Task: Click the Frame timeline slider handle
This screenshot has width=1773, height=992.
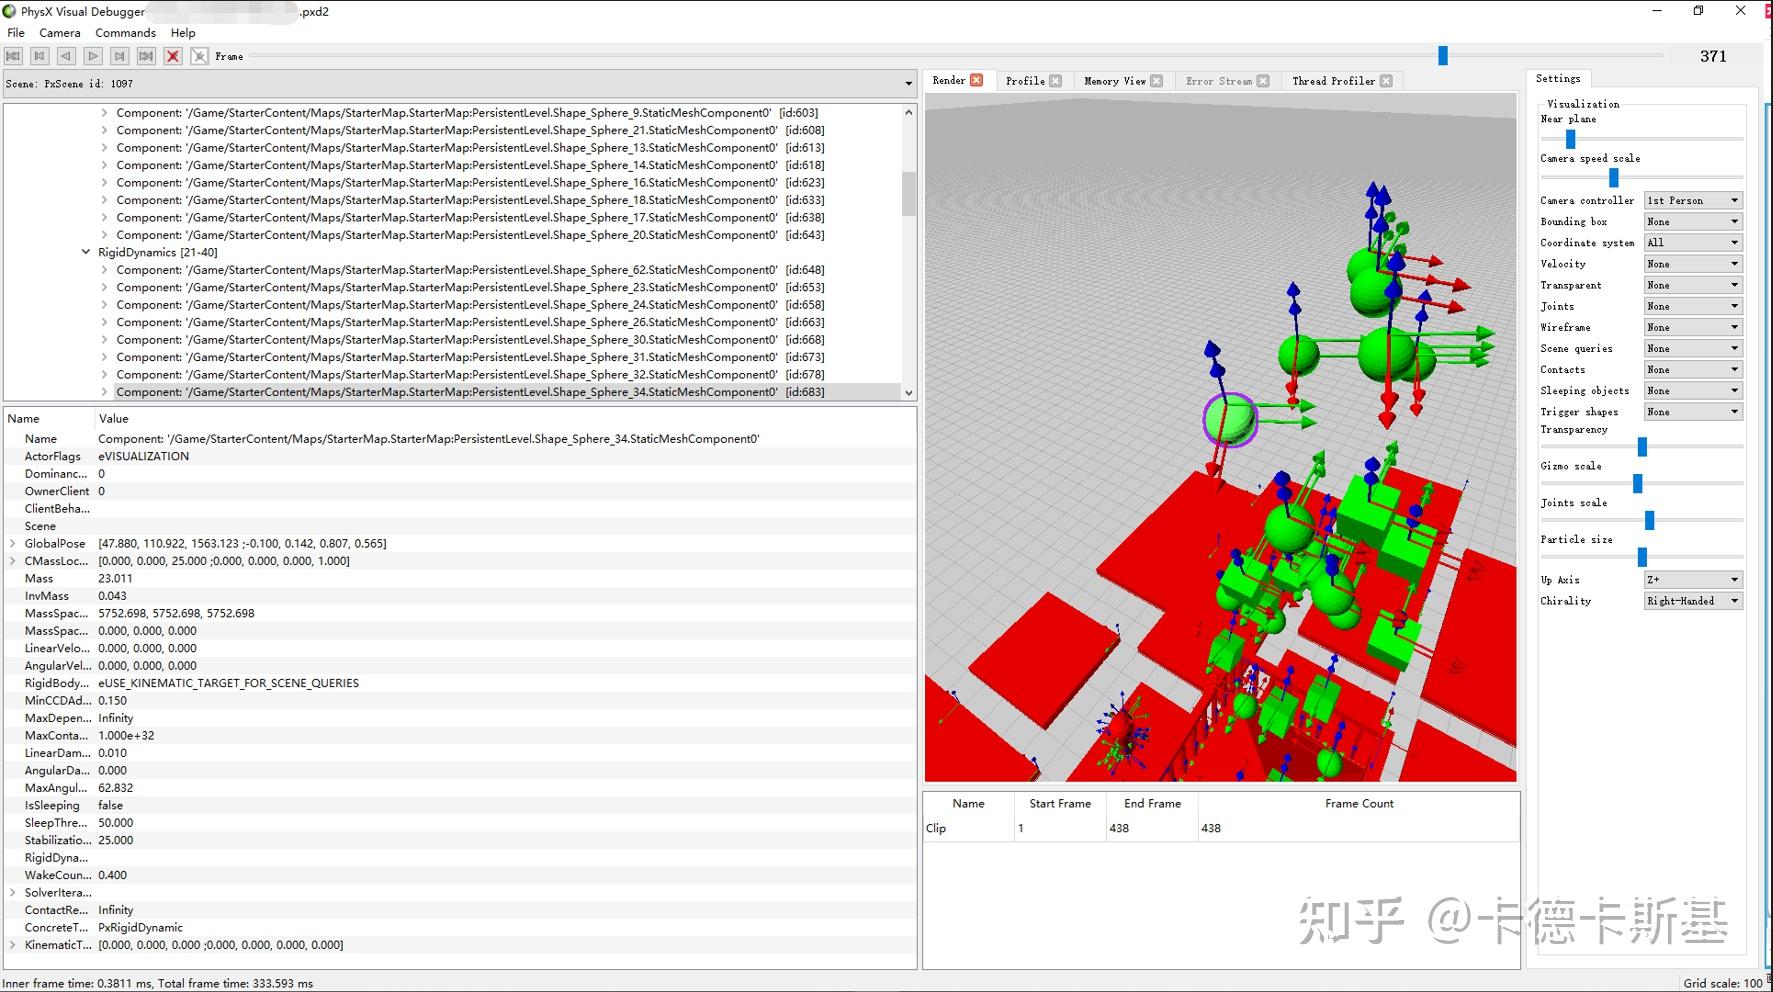Action: pyautogui.click(x=1442, y=56)
